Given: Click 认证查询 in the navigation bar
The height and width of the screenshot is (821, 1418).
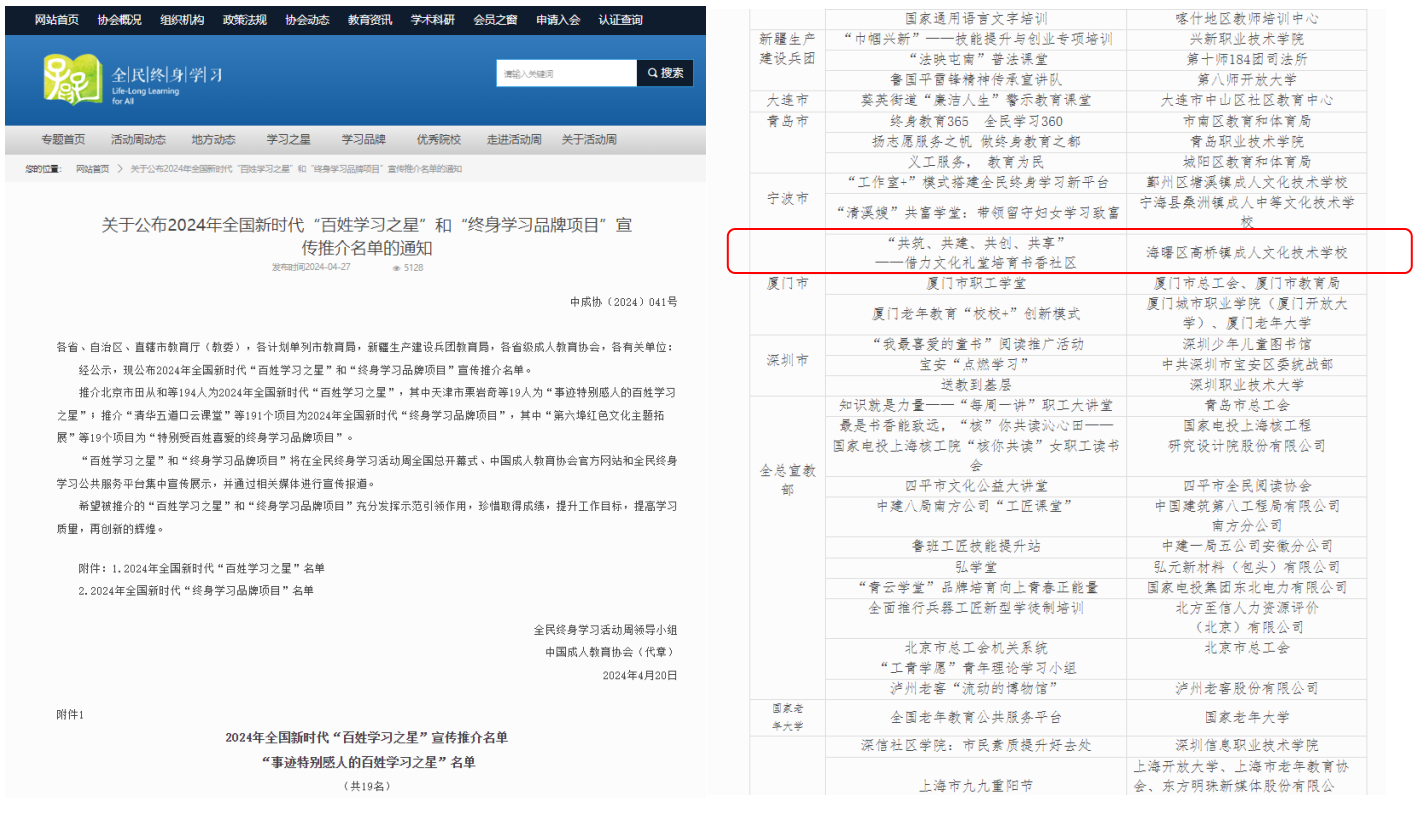Looking at the screenshot, I should (619, 19).
